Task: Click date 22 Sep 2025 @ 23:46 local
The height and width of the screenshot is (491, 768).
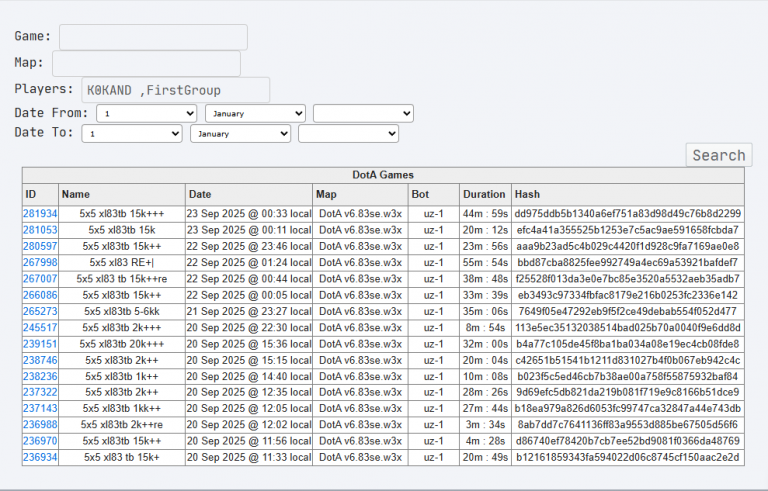Action: coord(249,246)
